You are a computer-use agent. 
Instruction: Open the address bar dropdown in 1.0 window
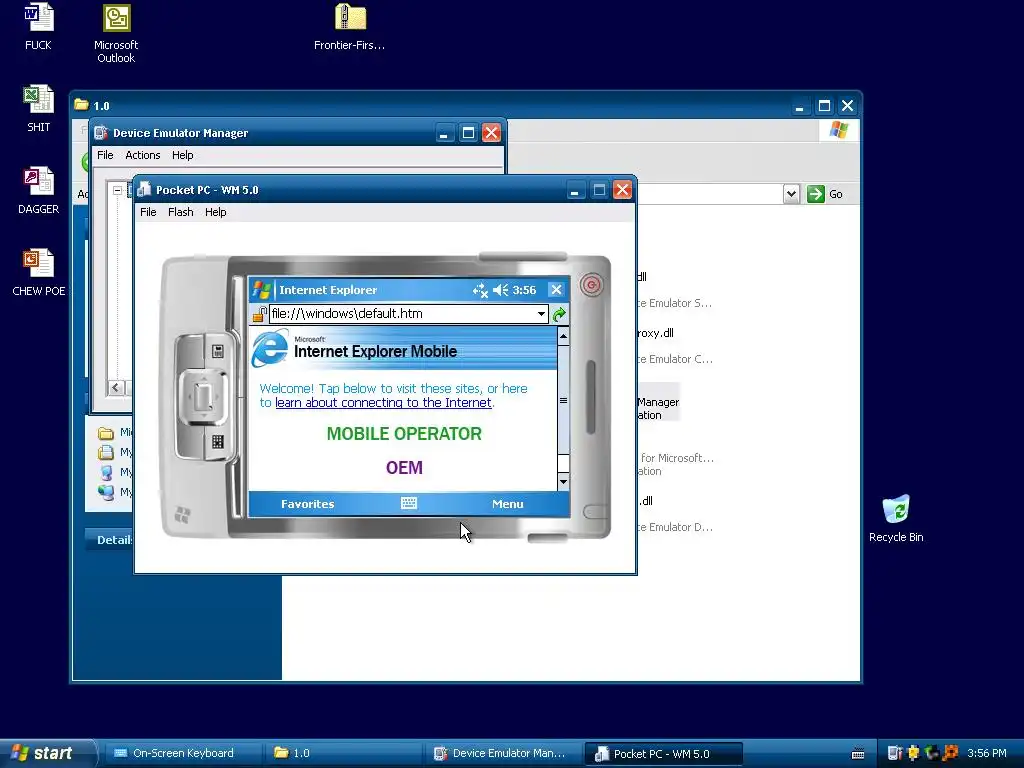click(x=791, y=194)
